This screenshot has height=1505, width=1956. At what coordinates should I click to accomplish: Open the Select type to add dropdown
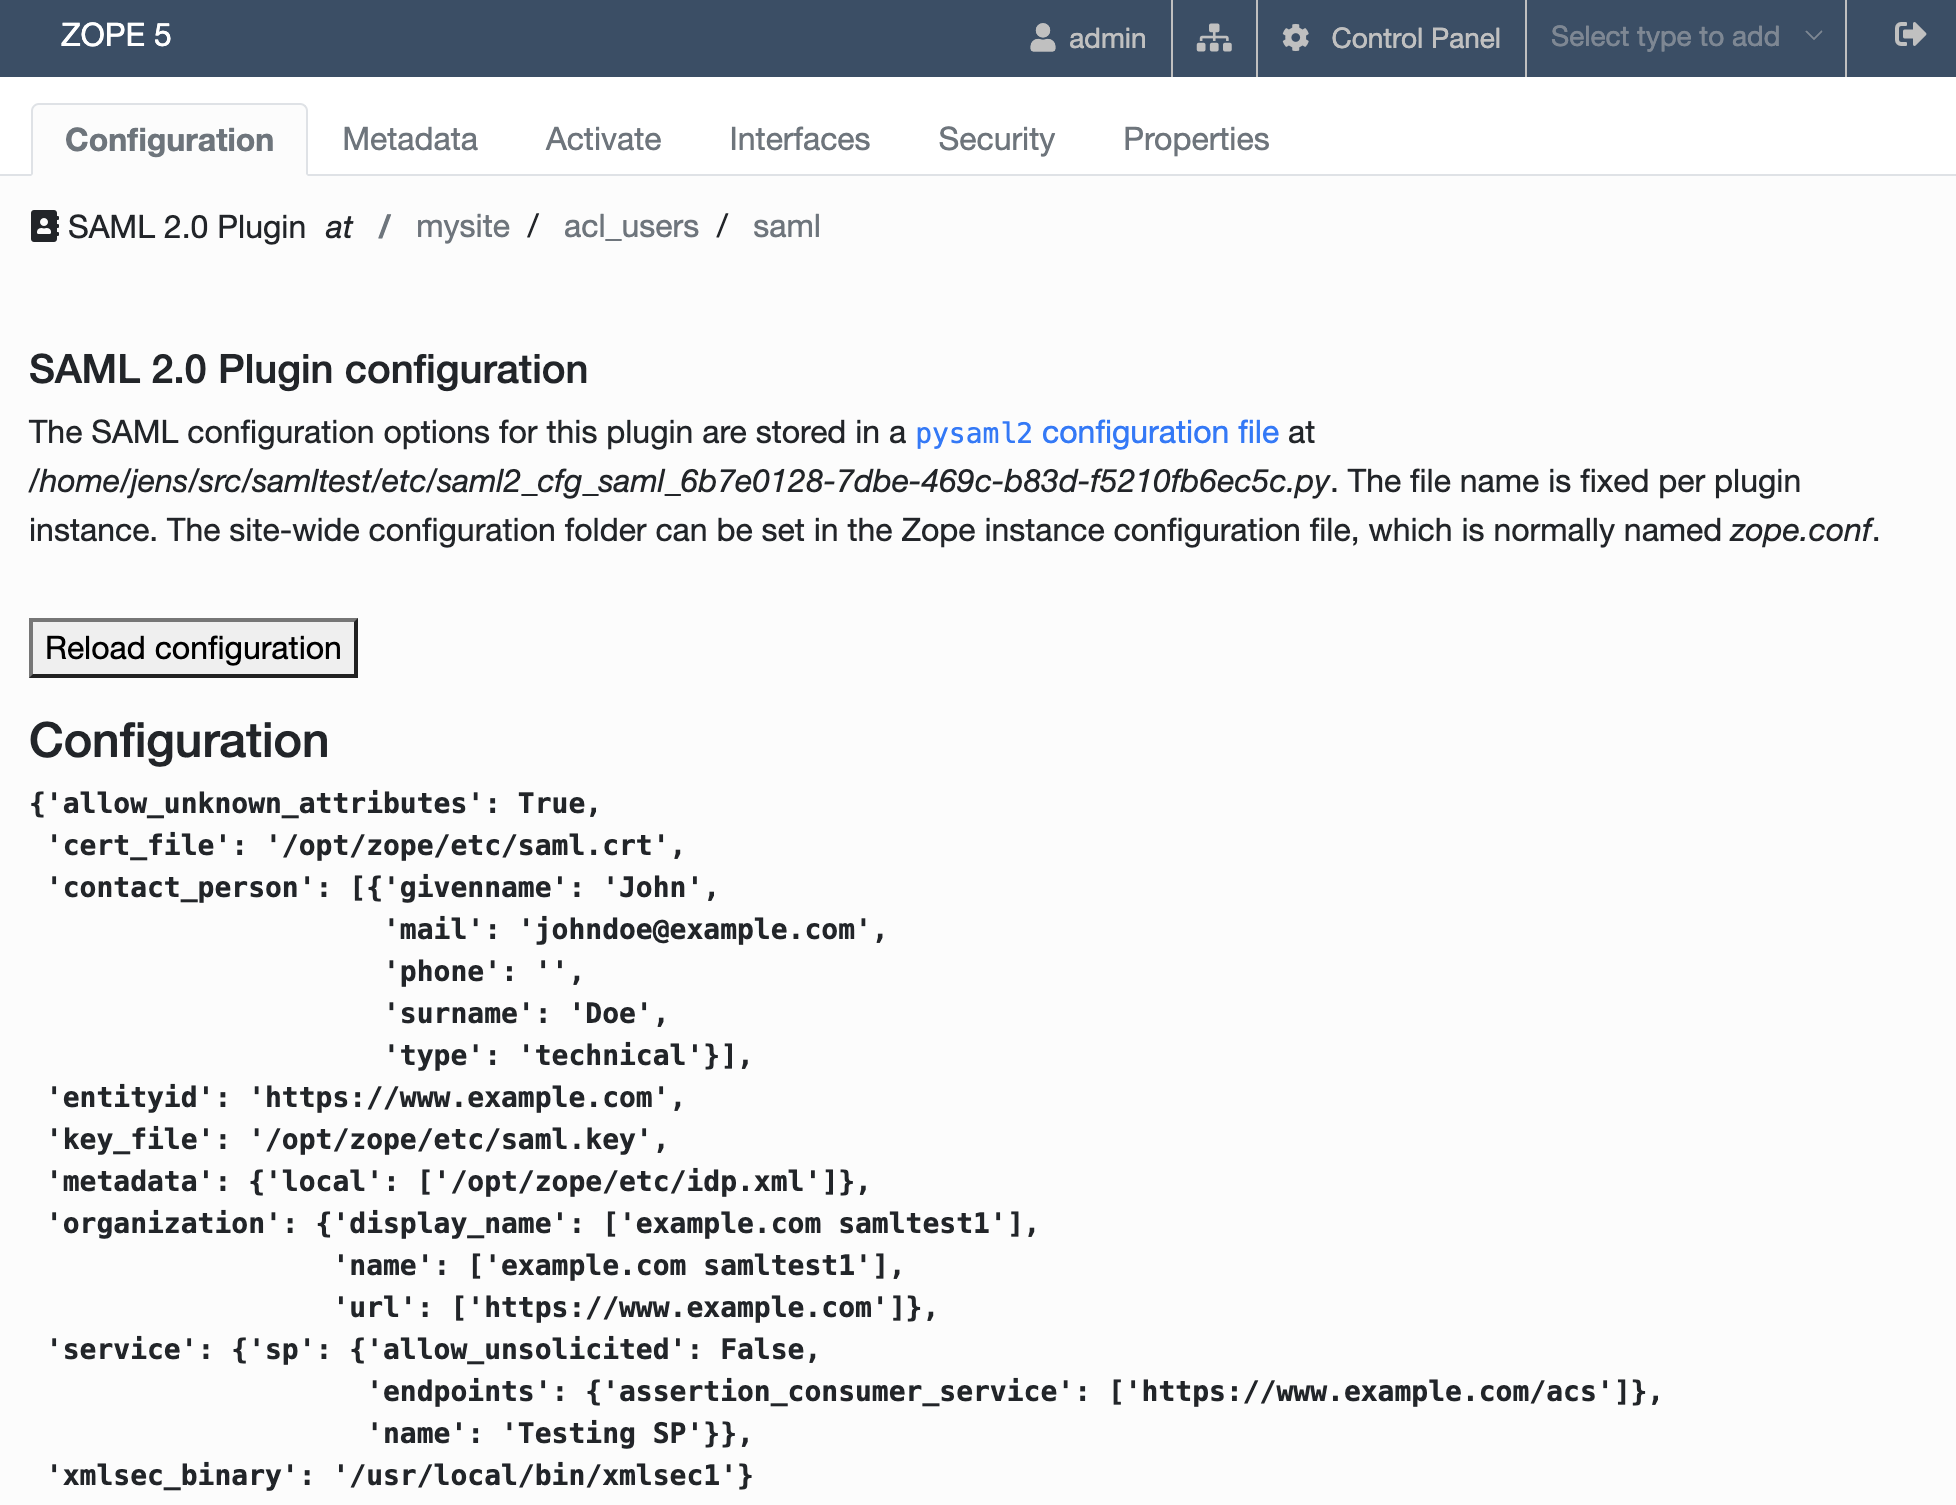click(x=1686, y=37)
